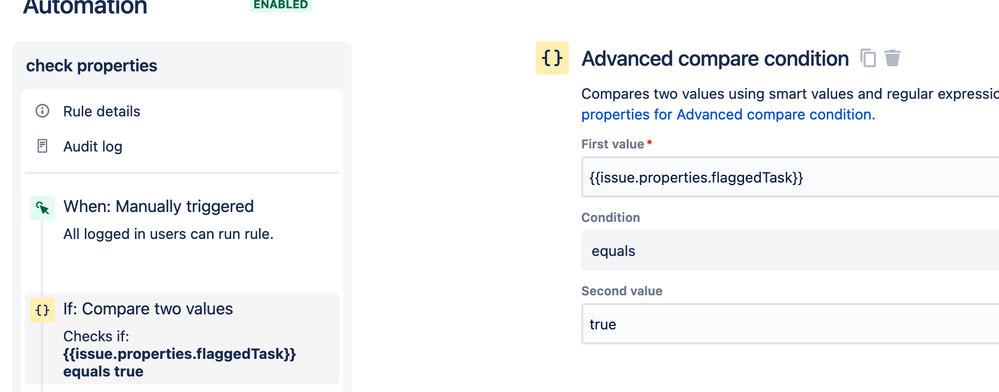Click the large braces icon beside Advanced compare condition
The width and height of the screenshot is (999, 392).
[x=552, y=58]
